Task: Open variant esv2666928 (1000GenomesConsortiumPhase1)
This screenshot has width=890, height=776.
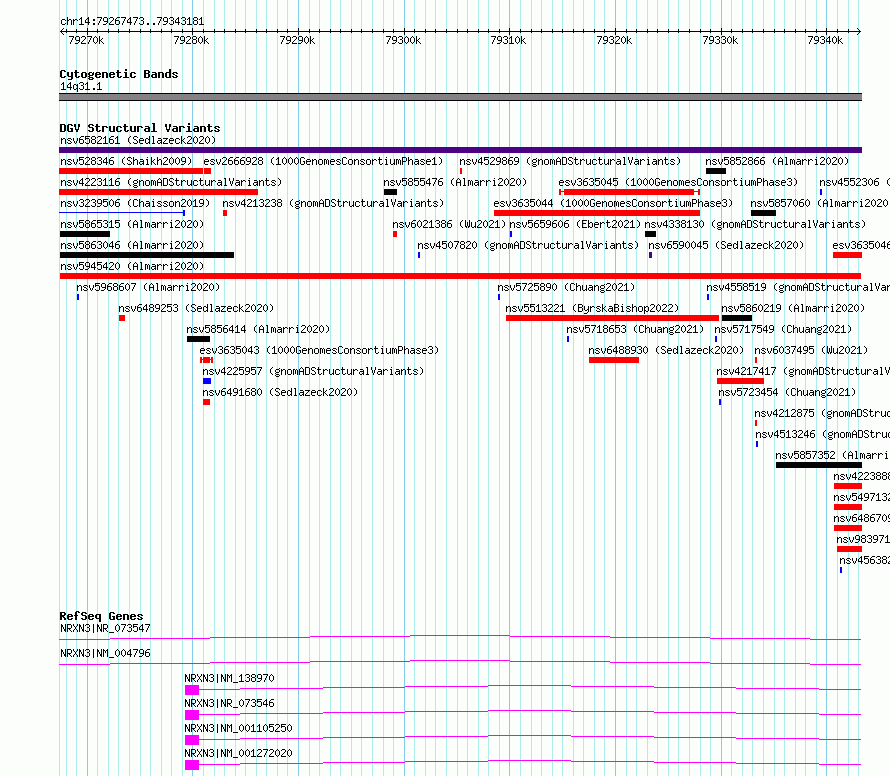Action: [x=323, y=161]
